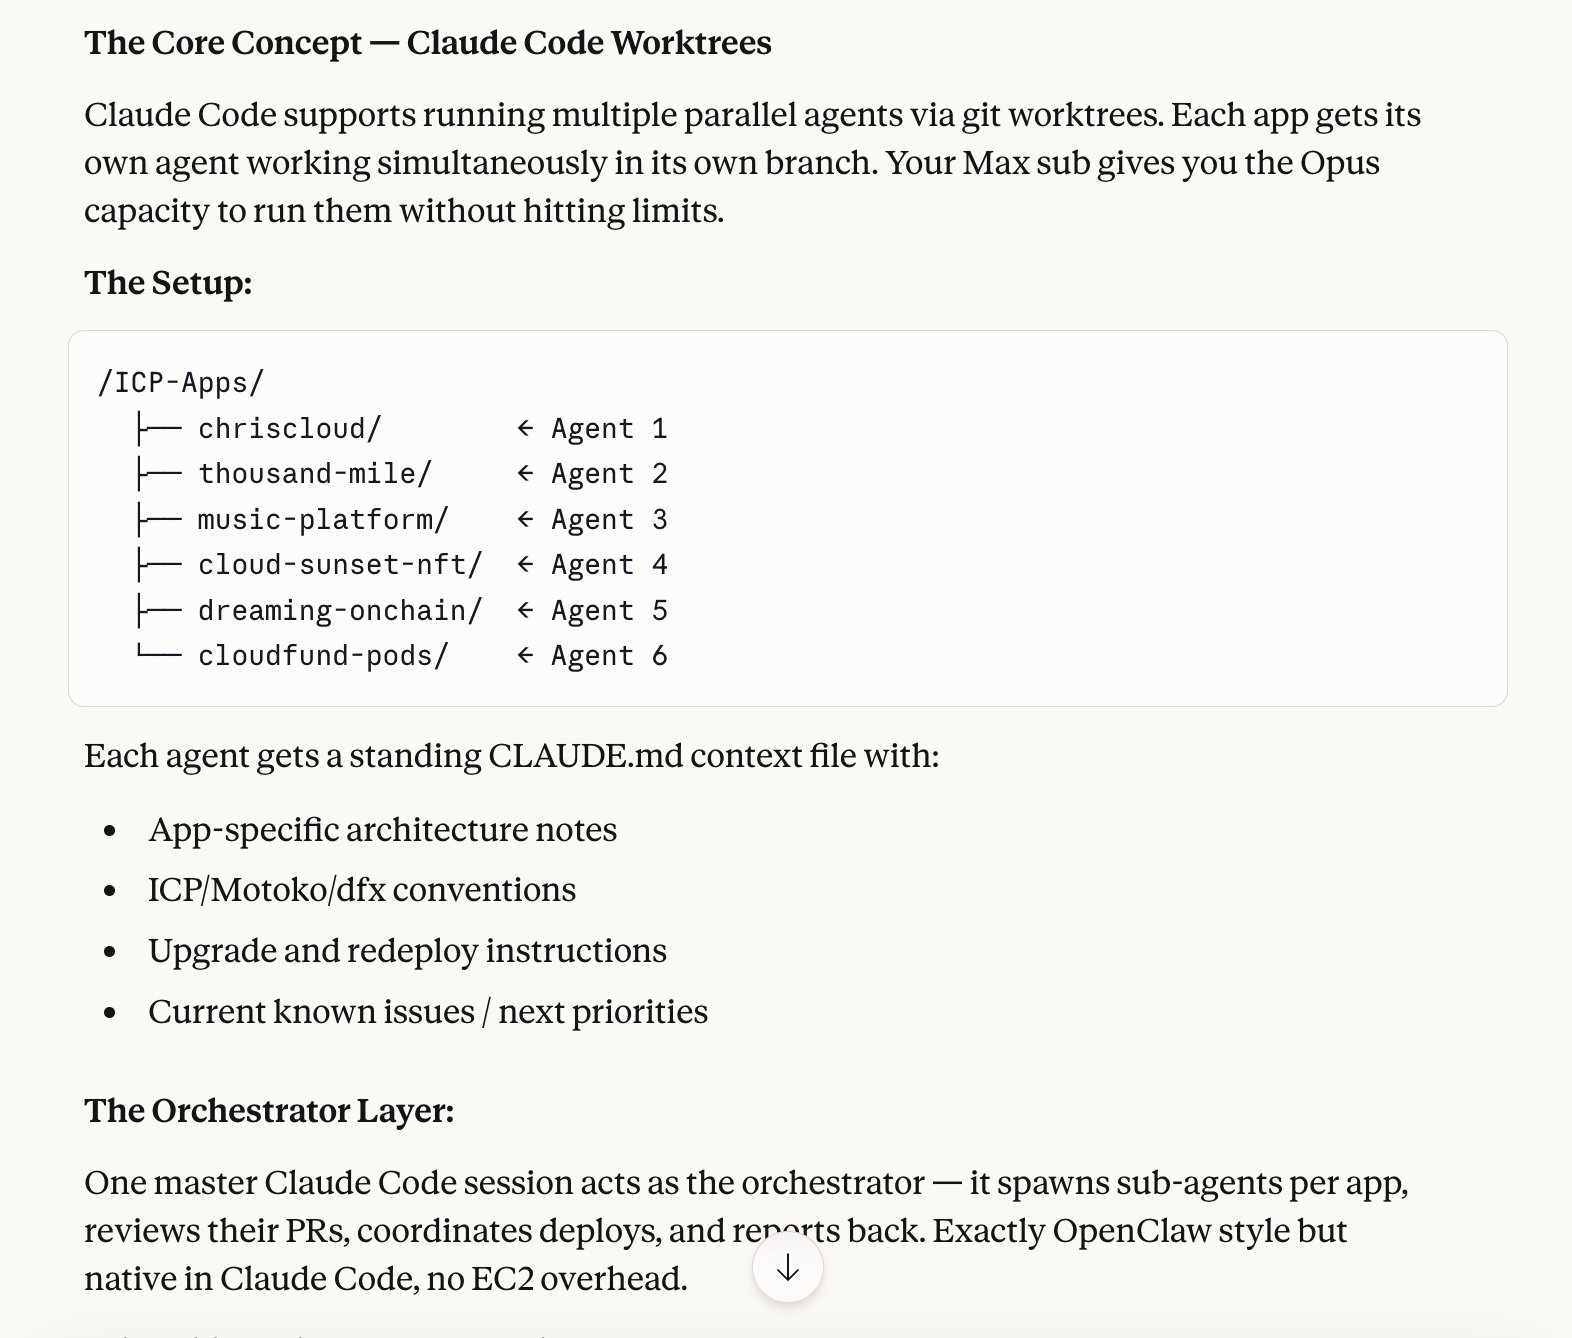Click "The Orchestrator Layer:" heading
Viewport: 1572px width, 1338px height.
tap(269, 1111)
